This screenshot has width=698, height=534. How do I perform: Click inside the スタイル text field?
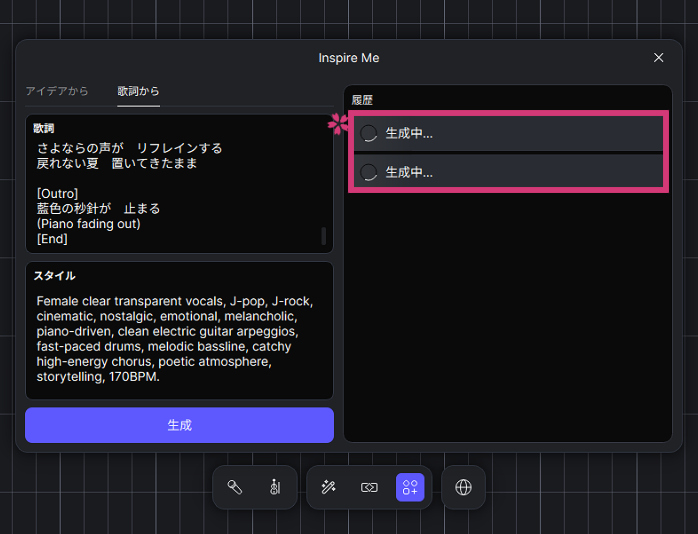(178, 338)
